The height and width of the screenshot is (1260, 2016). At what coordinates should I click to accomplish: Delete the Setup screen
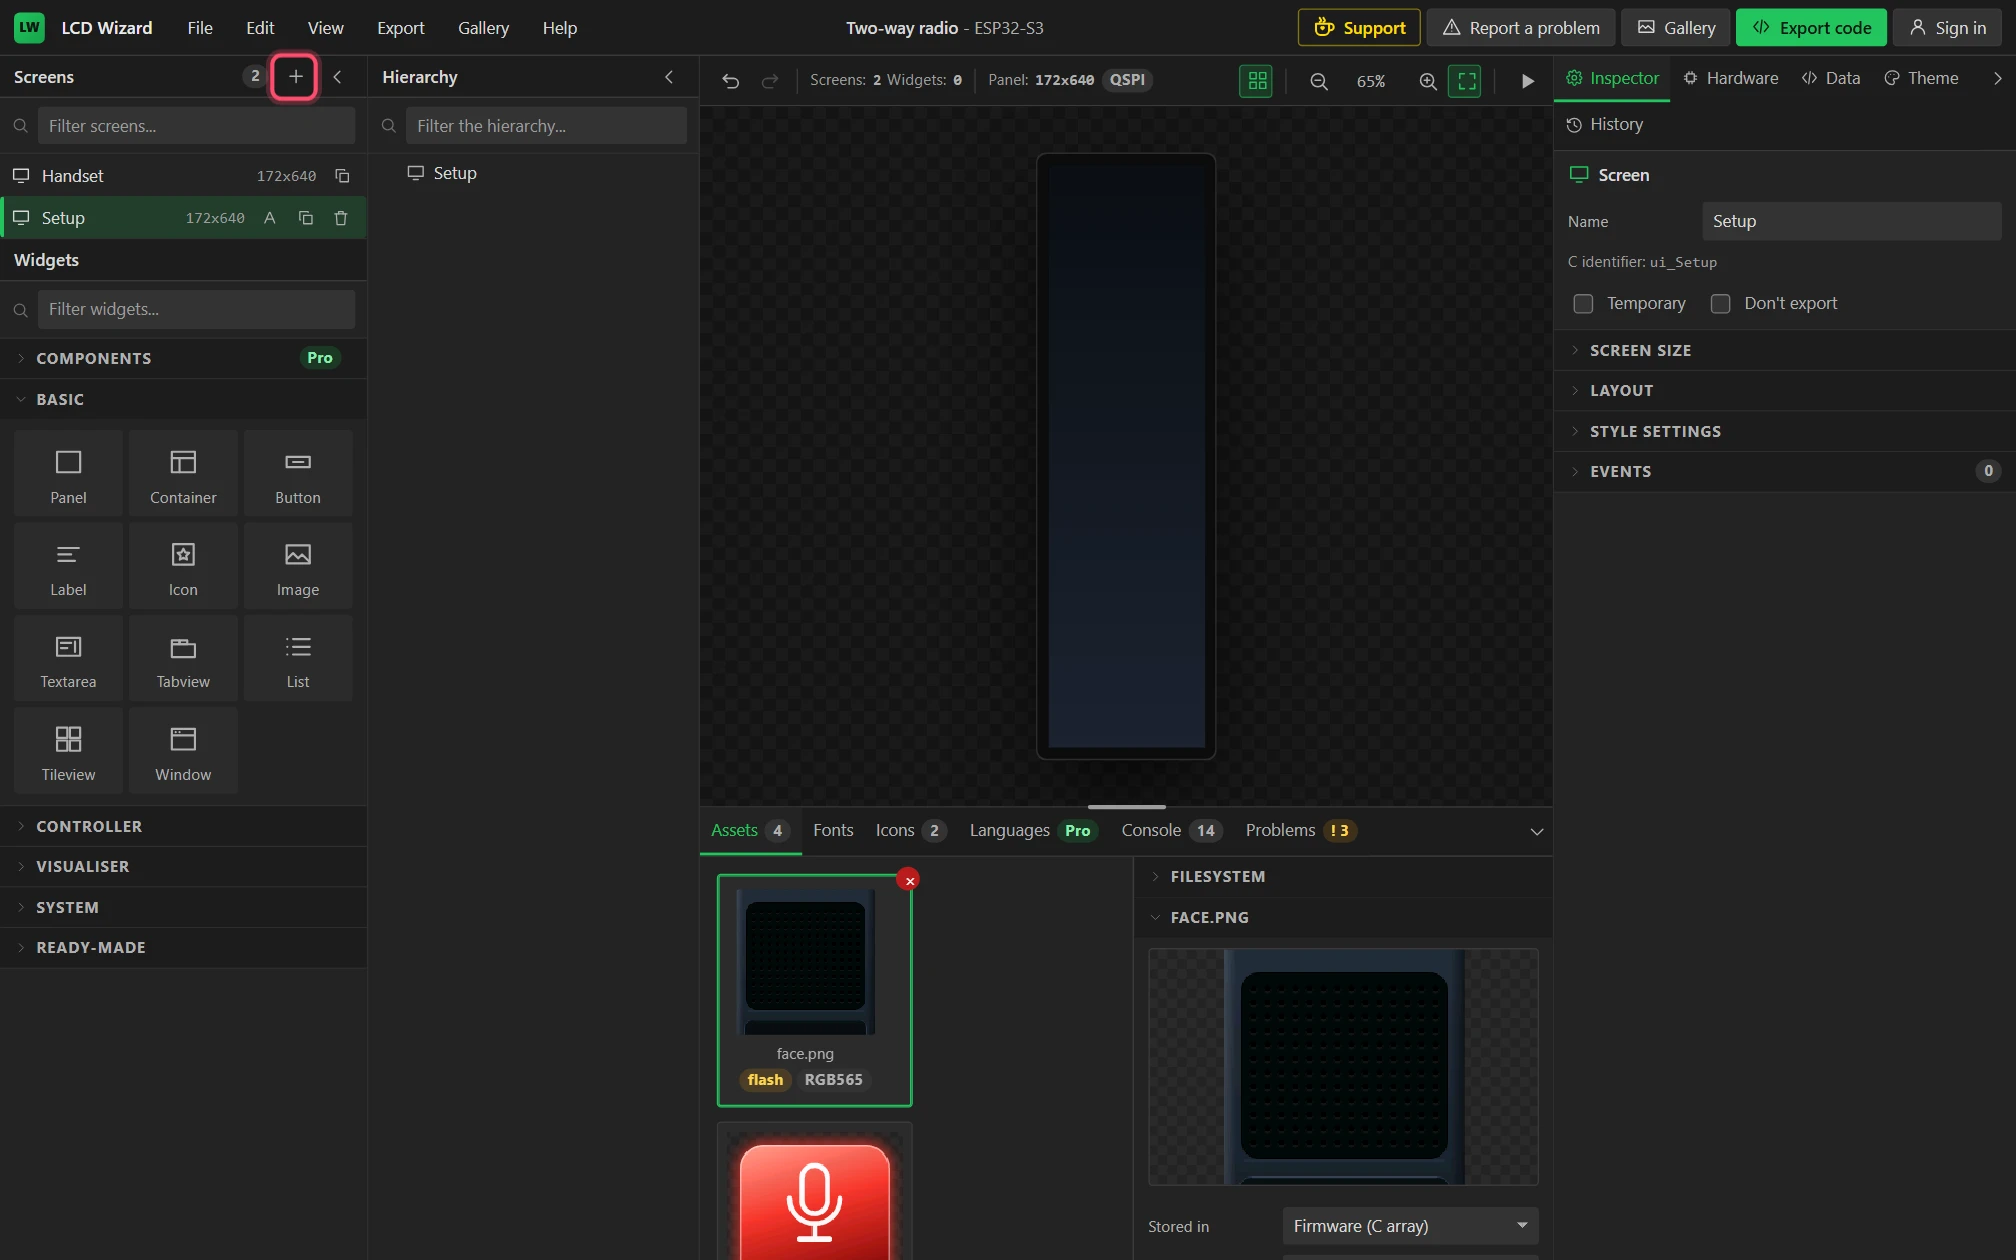pyautogui.click(x=341, y=218)
